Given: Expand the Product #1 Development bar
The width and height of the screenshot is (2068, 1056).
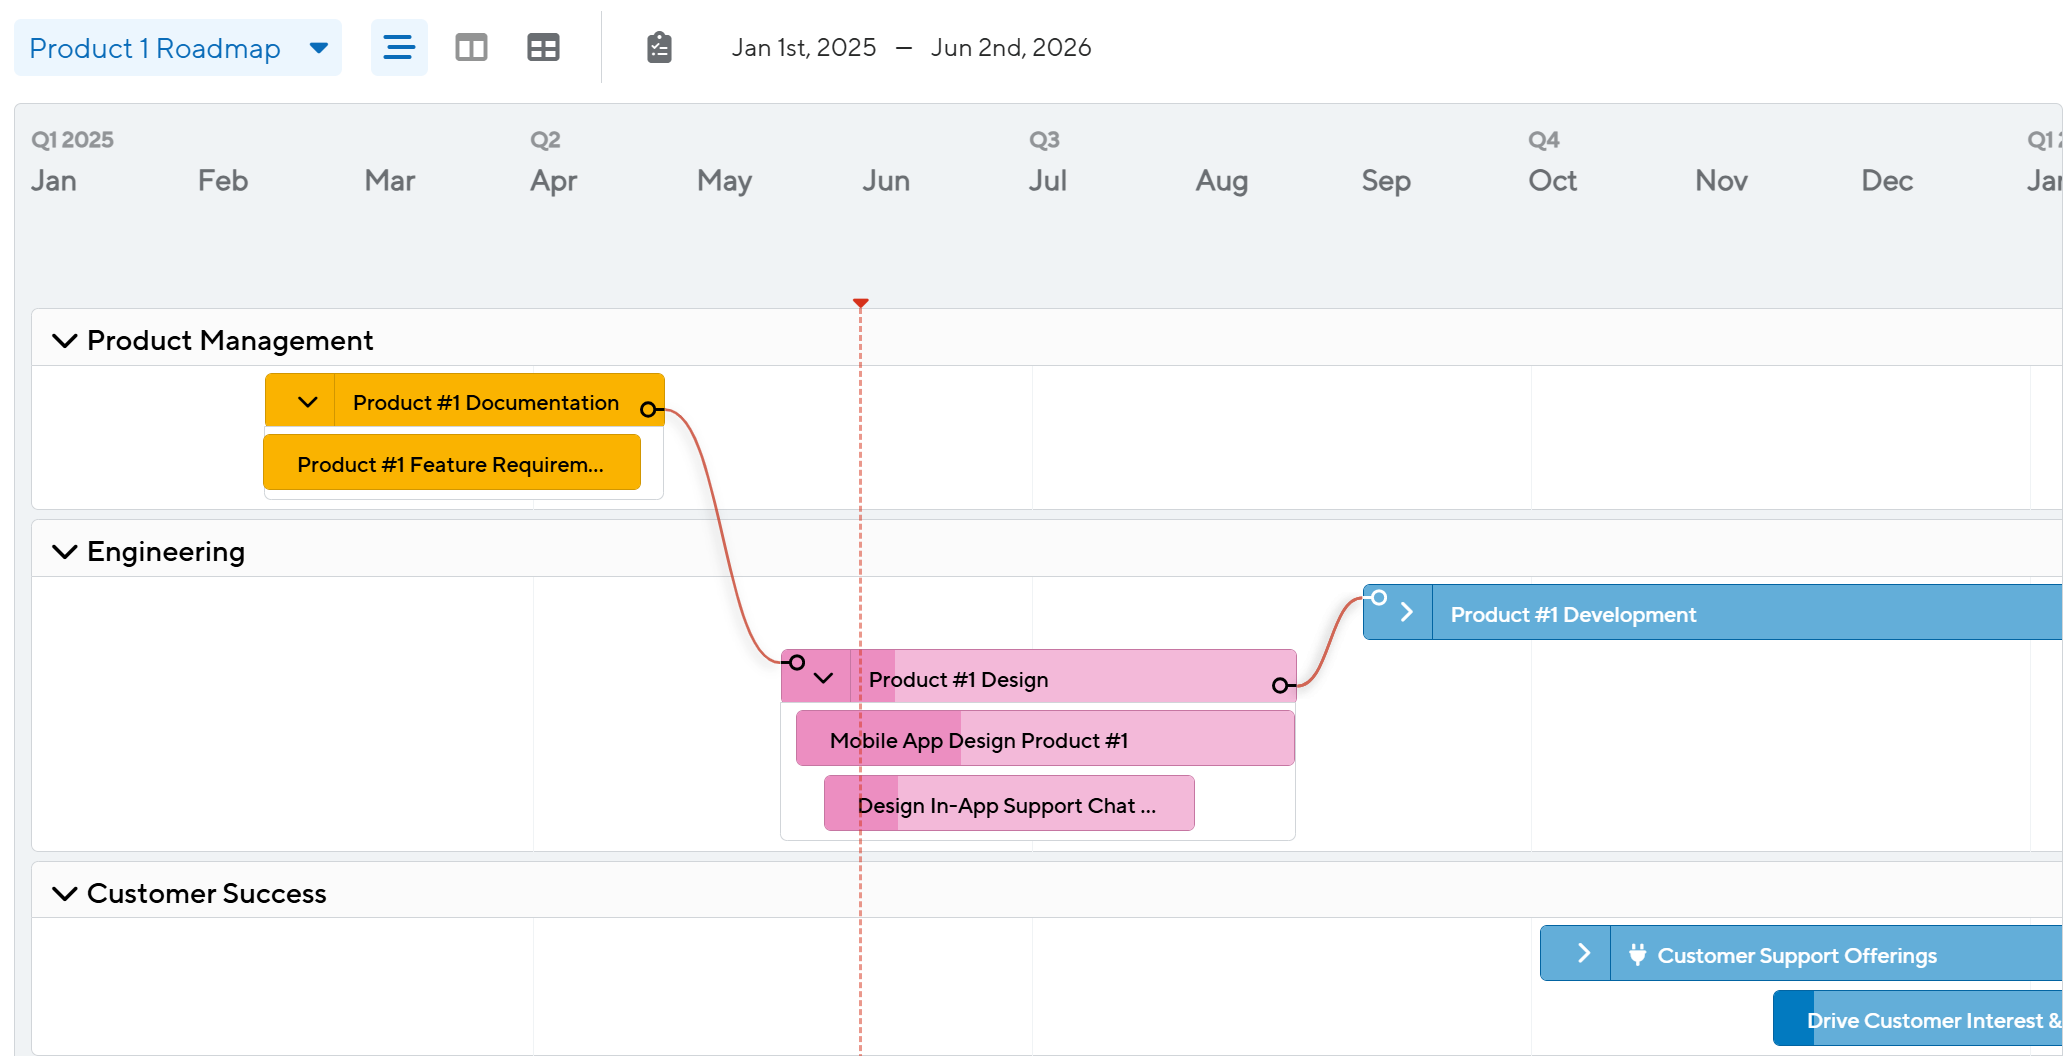Looking at the screenshot, I should pos(1406,612).
